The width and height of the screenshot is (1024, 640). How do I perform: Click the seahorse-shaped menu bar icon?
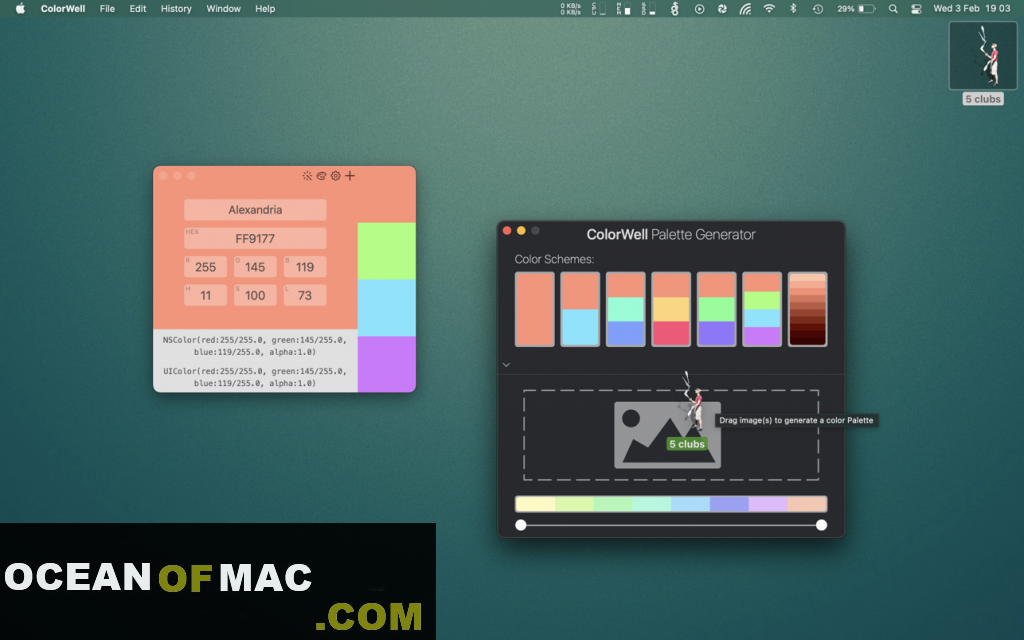[675, 8]
